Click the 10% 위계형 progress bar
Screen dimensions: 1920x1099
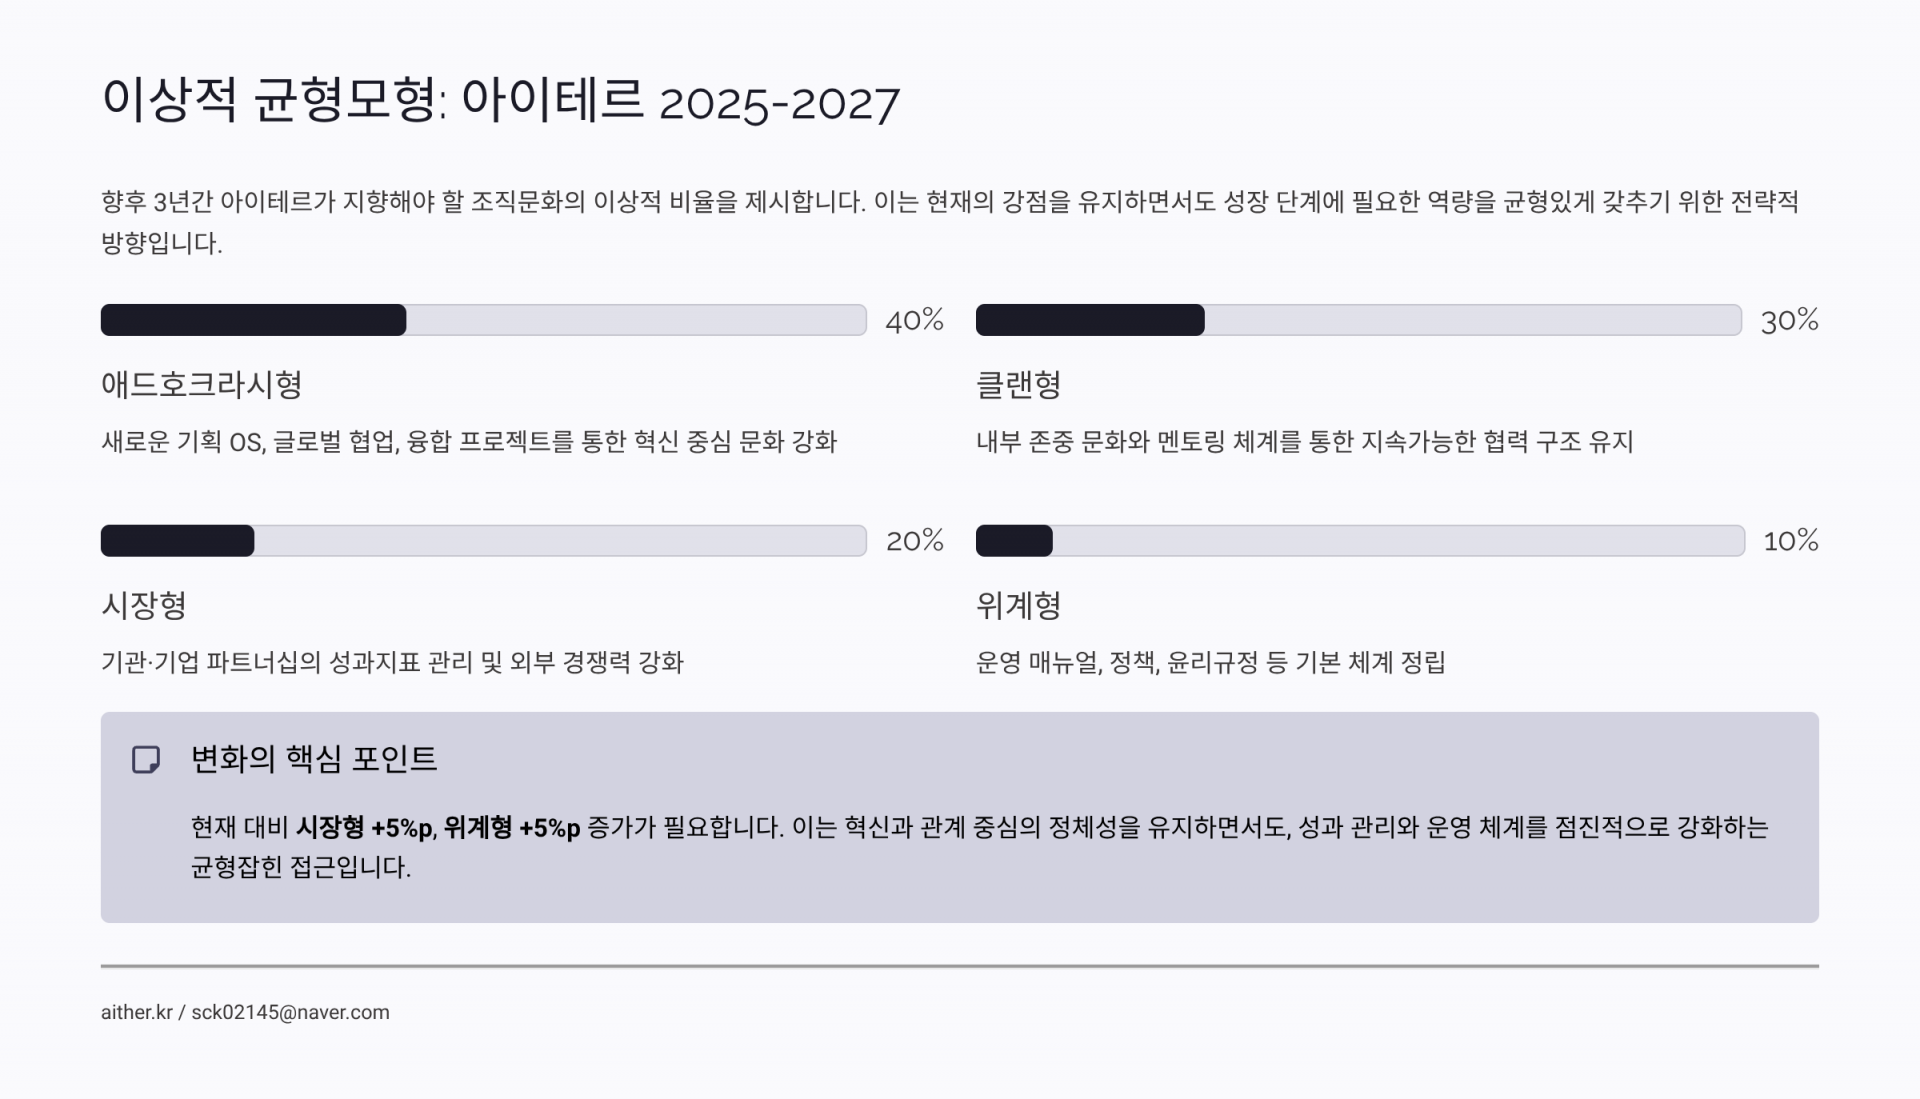pyautogui.click(x=1360, y=541)
